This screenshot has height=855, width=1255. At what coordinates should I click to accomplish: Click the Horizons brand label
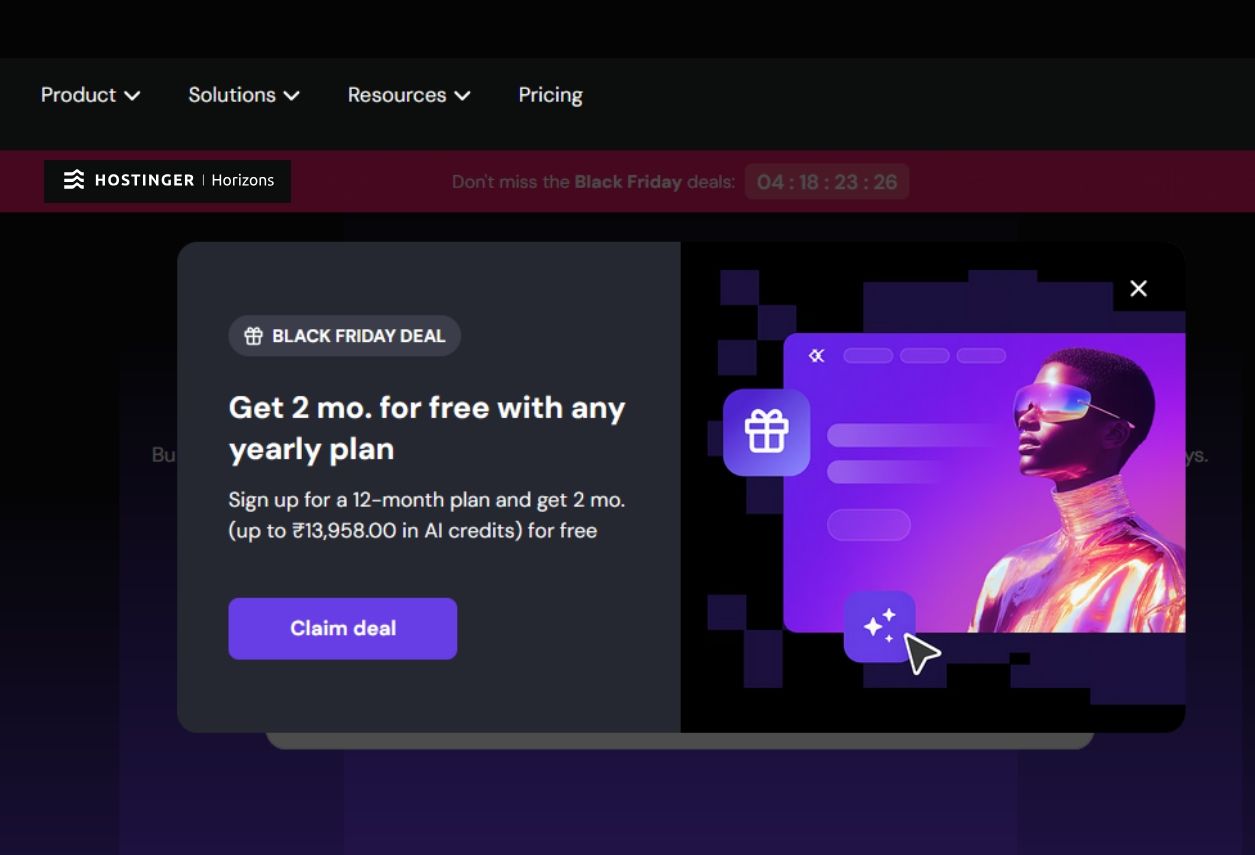[x=242, y=180]
